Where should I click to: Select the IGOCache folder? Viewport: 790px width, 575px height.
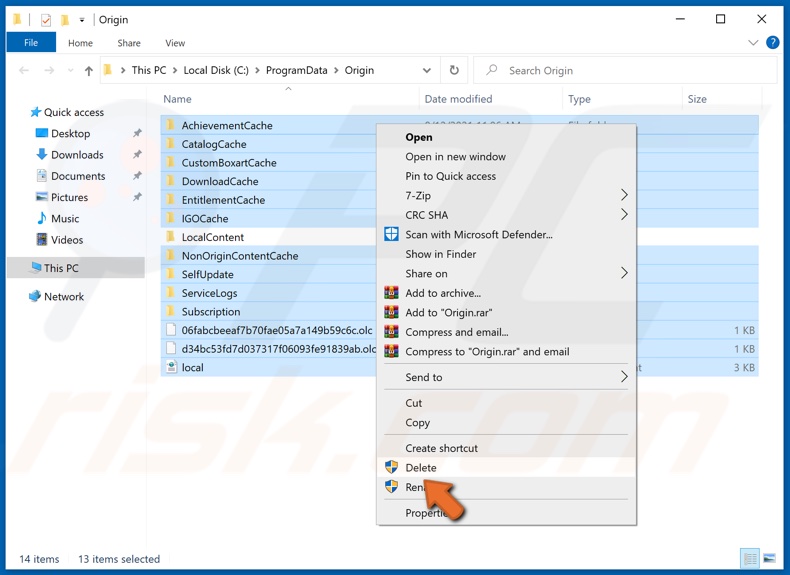[x=205, y=219]
